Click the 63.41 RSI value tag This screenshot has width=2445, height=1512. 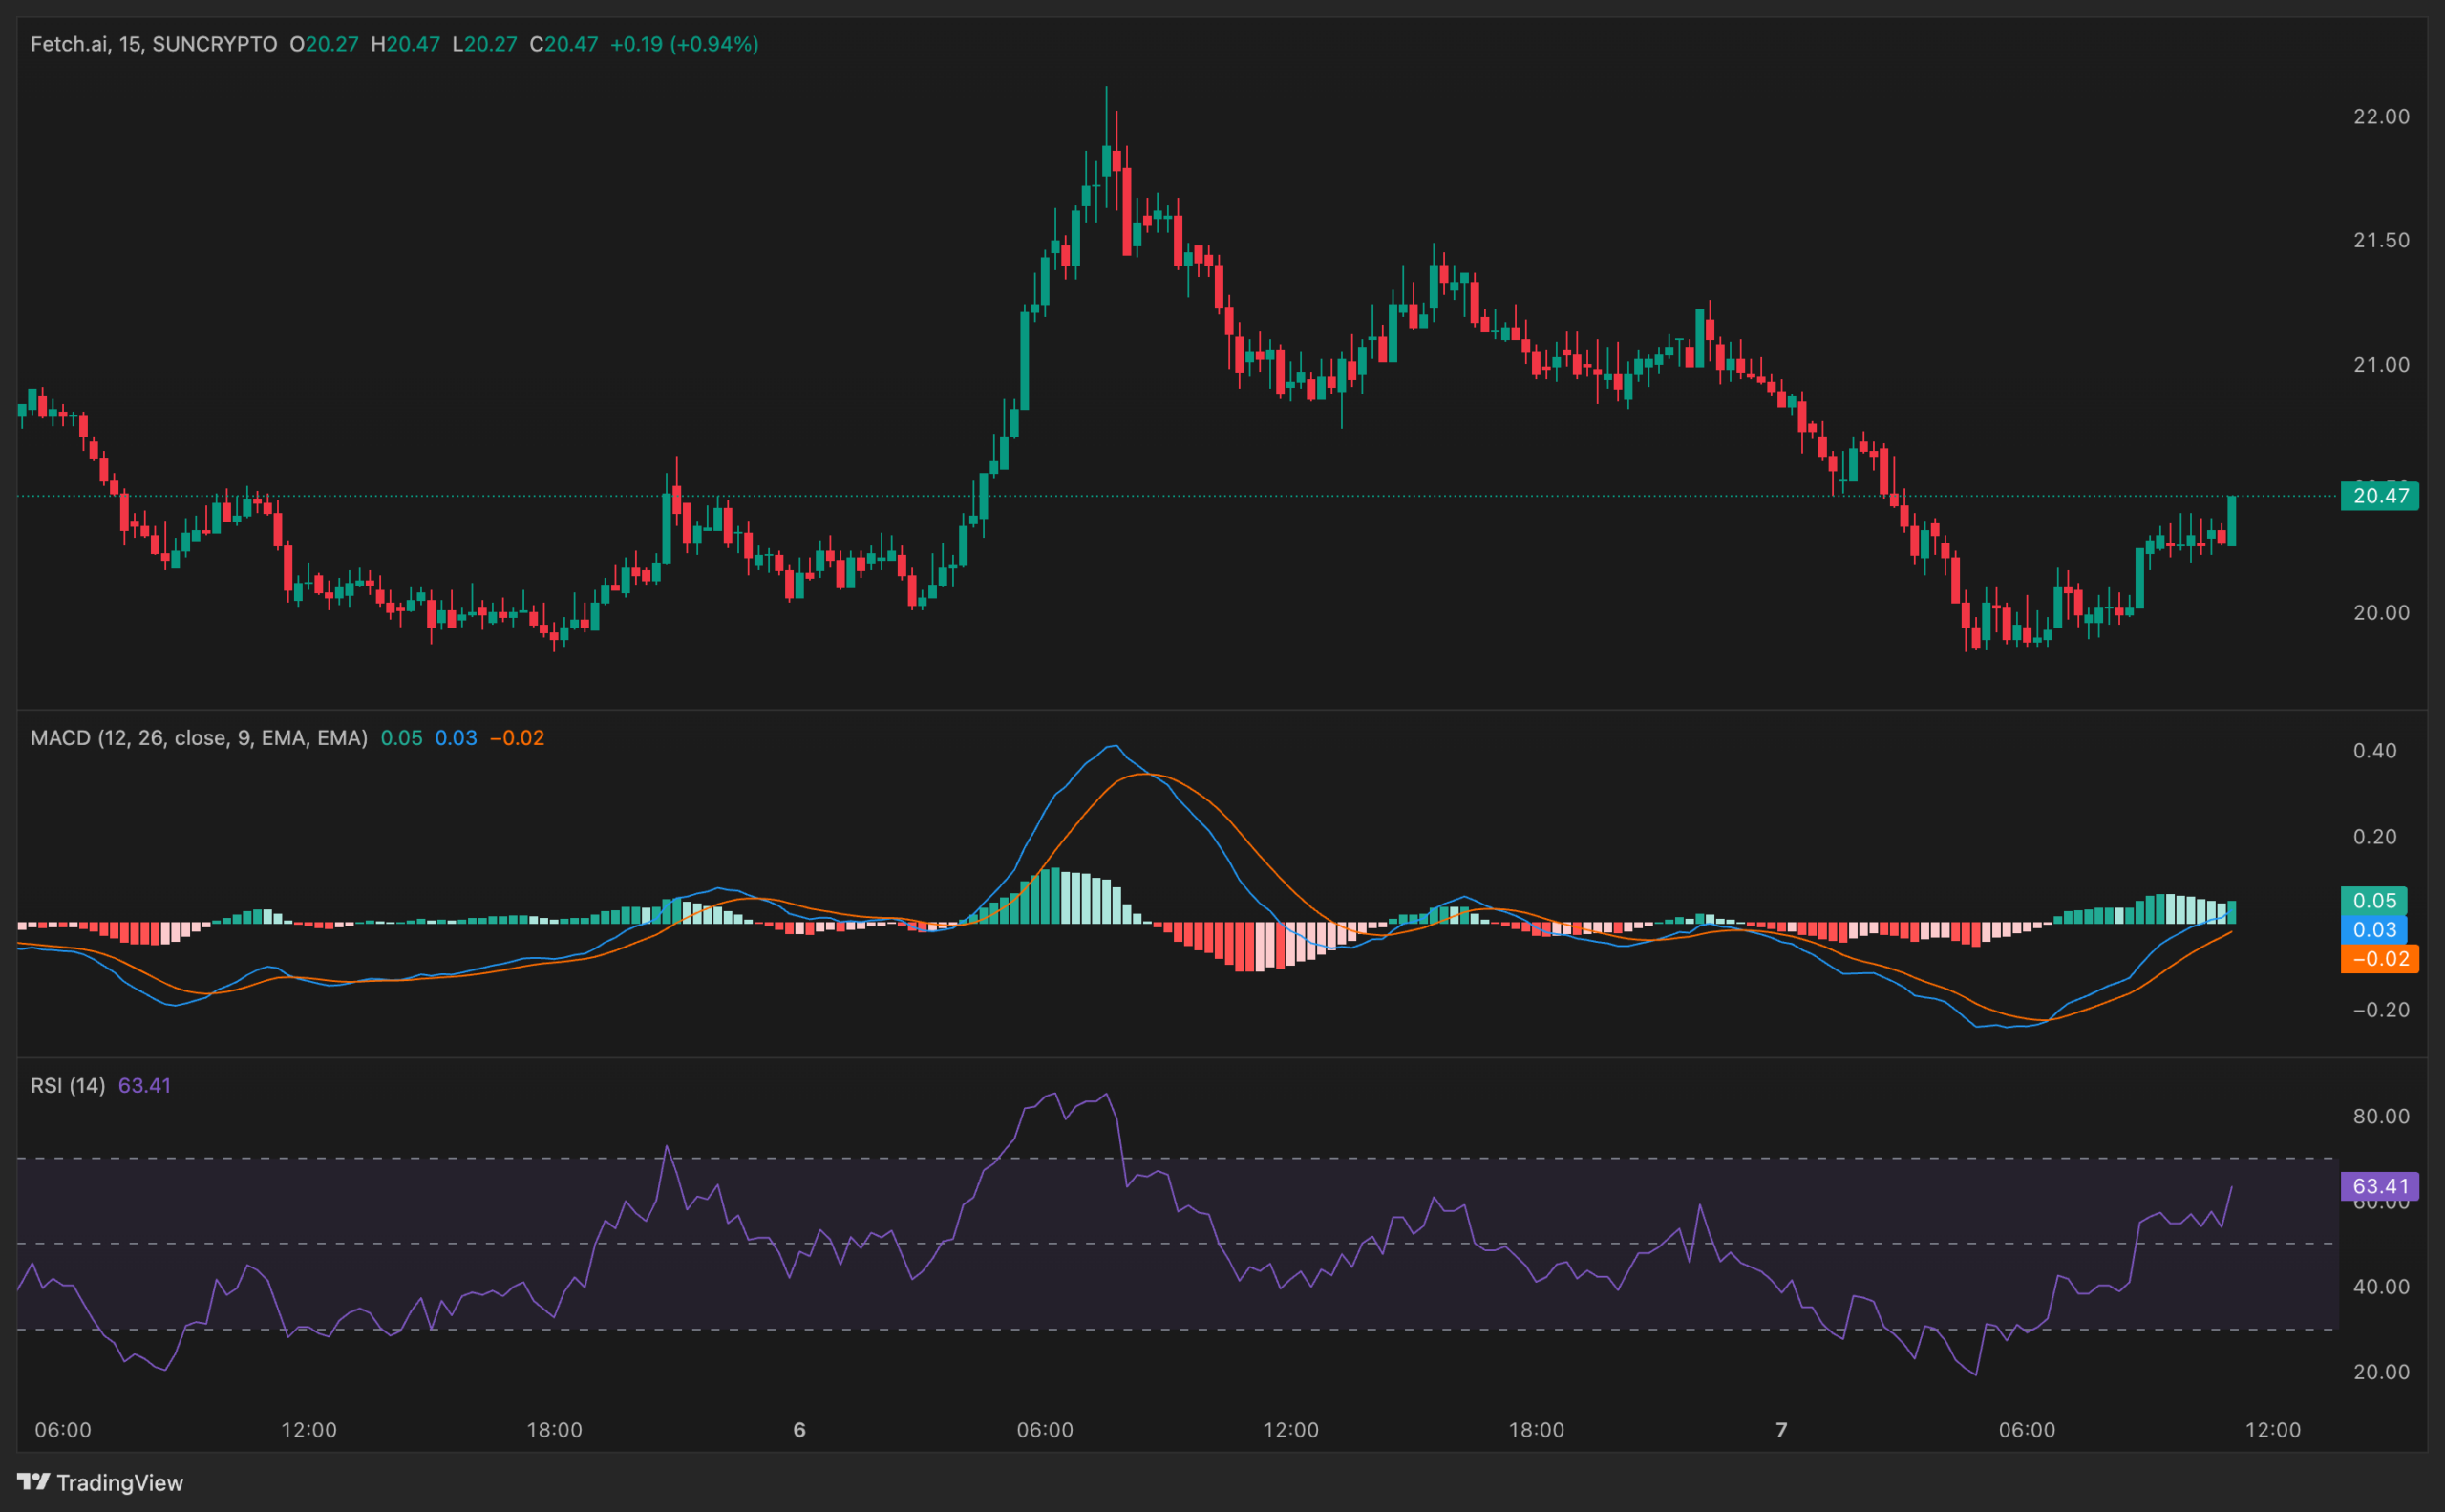click(2385, 1185)
